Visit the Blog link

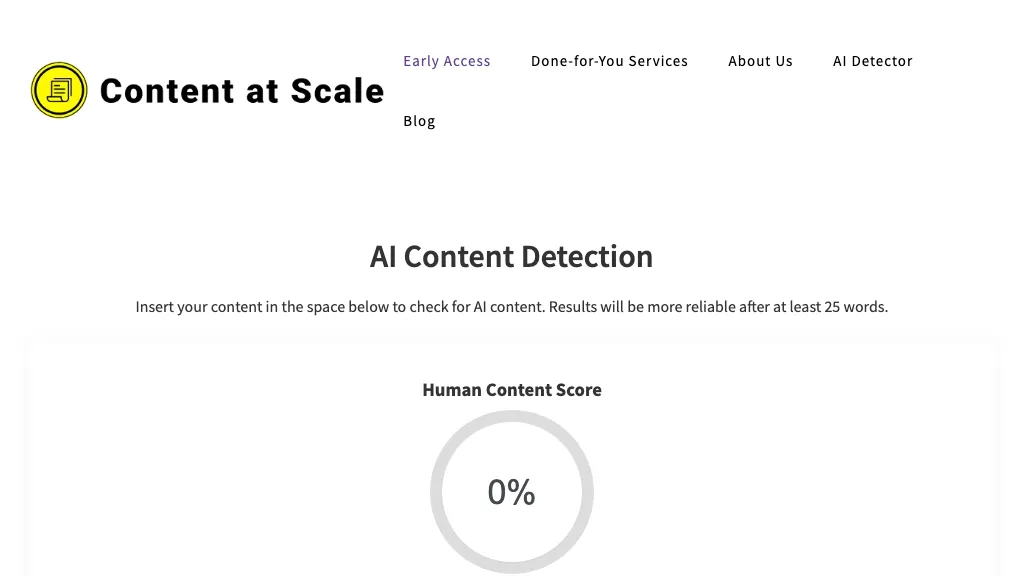(419, 121)
